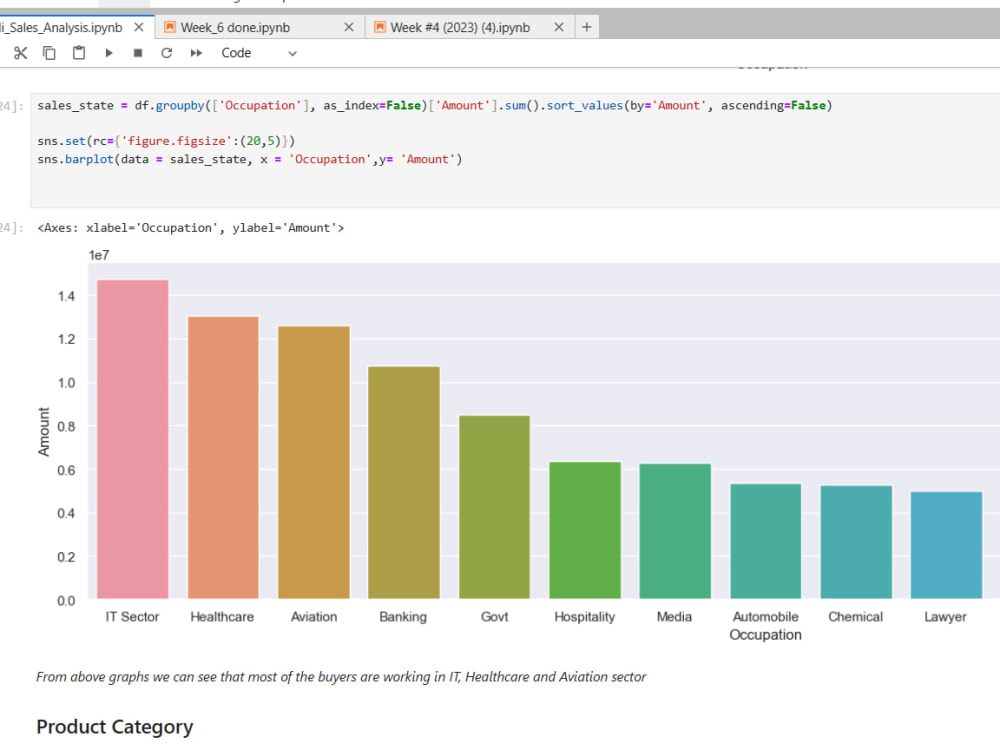Paste cells from the clipboard
The height and width of the screenshot is (750, 1000).
(x=78, y=53)
